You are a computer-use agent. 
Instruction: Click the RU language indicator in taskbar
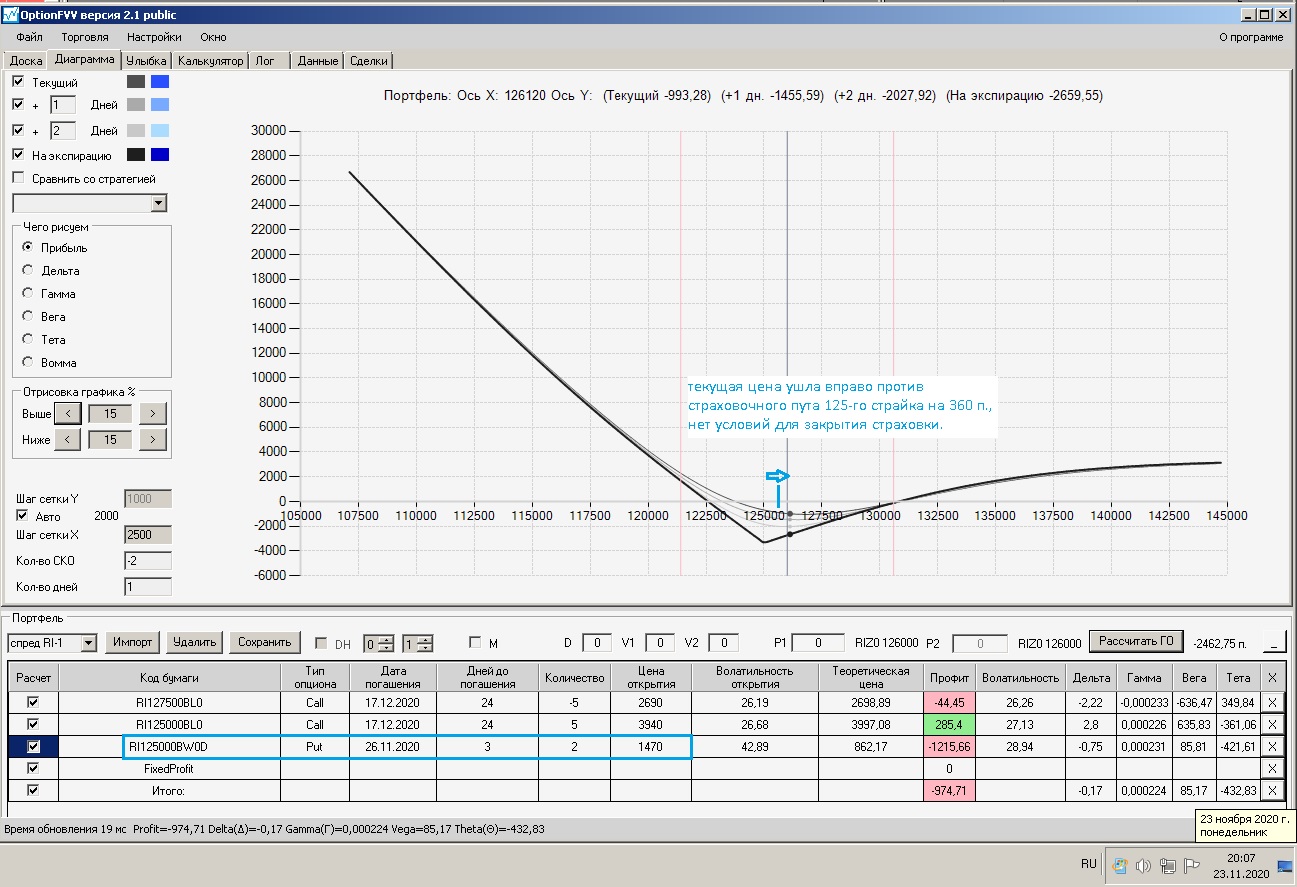pyautogui.click(x=1088, y=864)
